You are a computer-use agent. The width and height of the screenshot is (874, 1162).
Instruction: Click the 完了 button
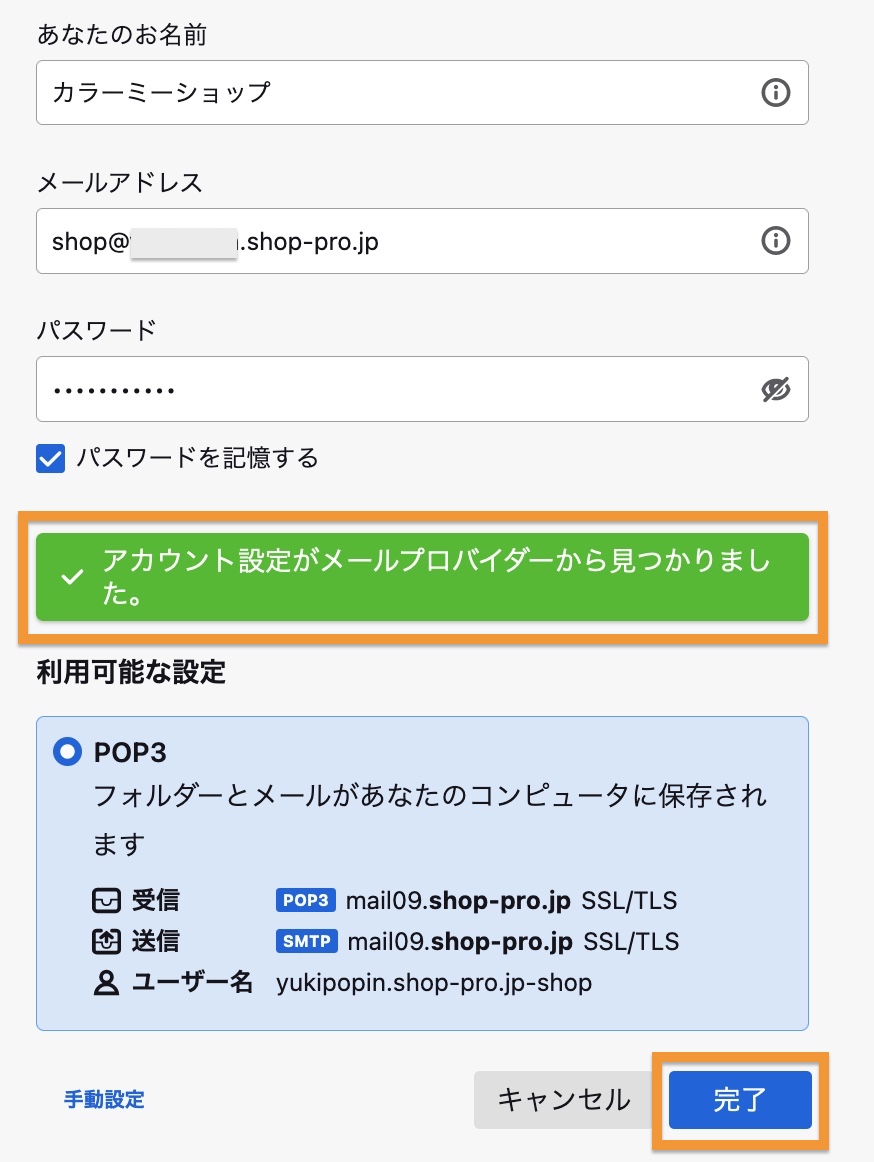point(740,1100)
